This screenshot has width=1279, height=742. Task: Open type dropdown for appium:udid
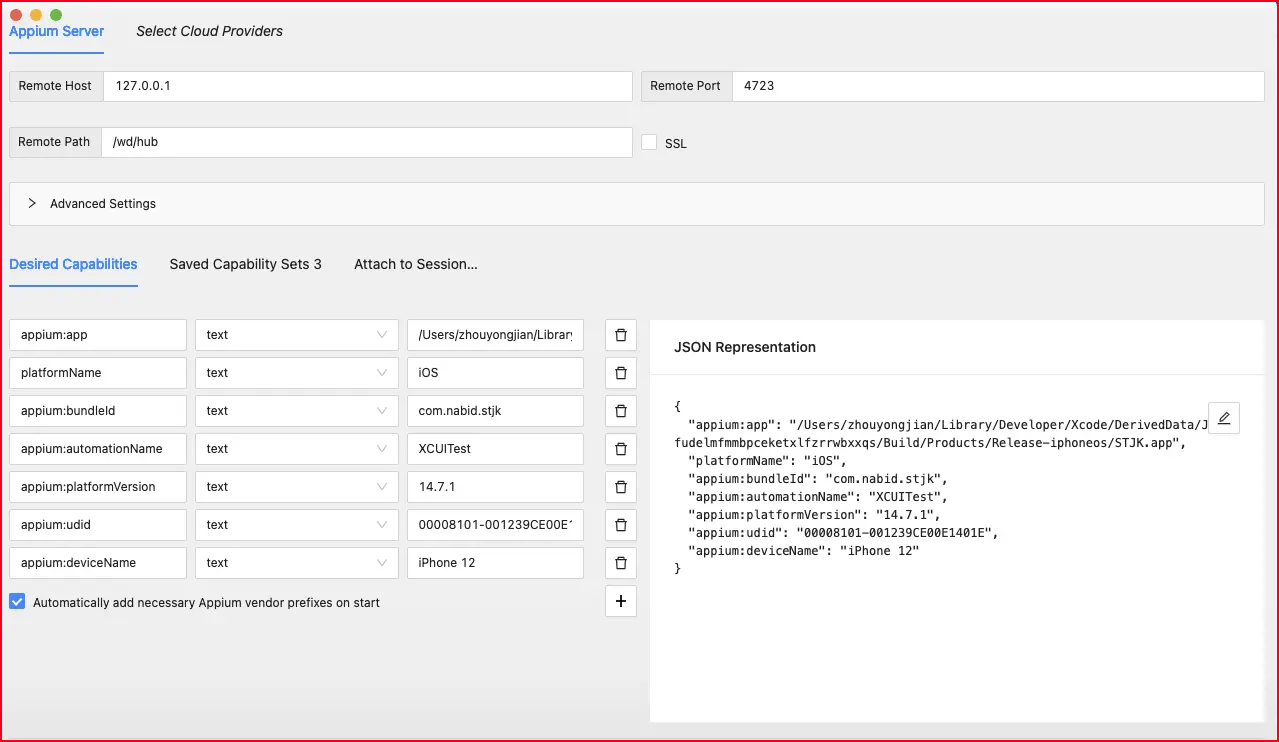297,525
